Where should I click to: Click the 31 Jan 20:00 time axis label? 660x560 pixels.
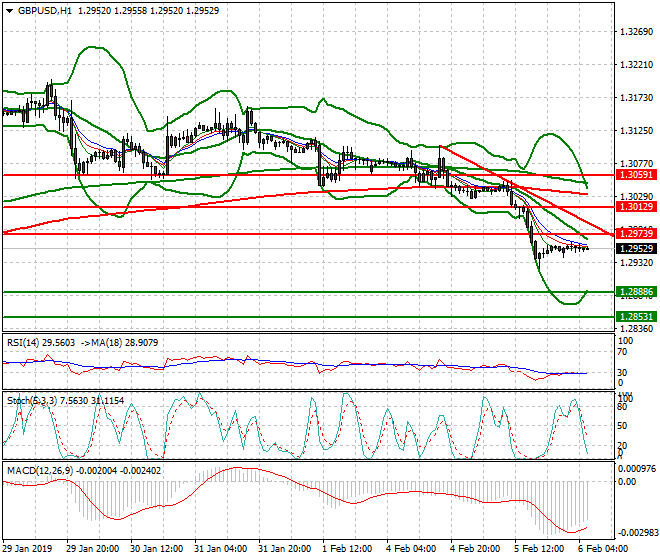(x=285, y=549)
